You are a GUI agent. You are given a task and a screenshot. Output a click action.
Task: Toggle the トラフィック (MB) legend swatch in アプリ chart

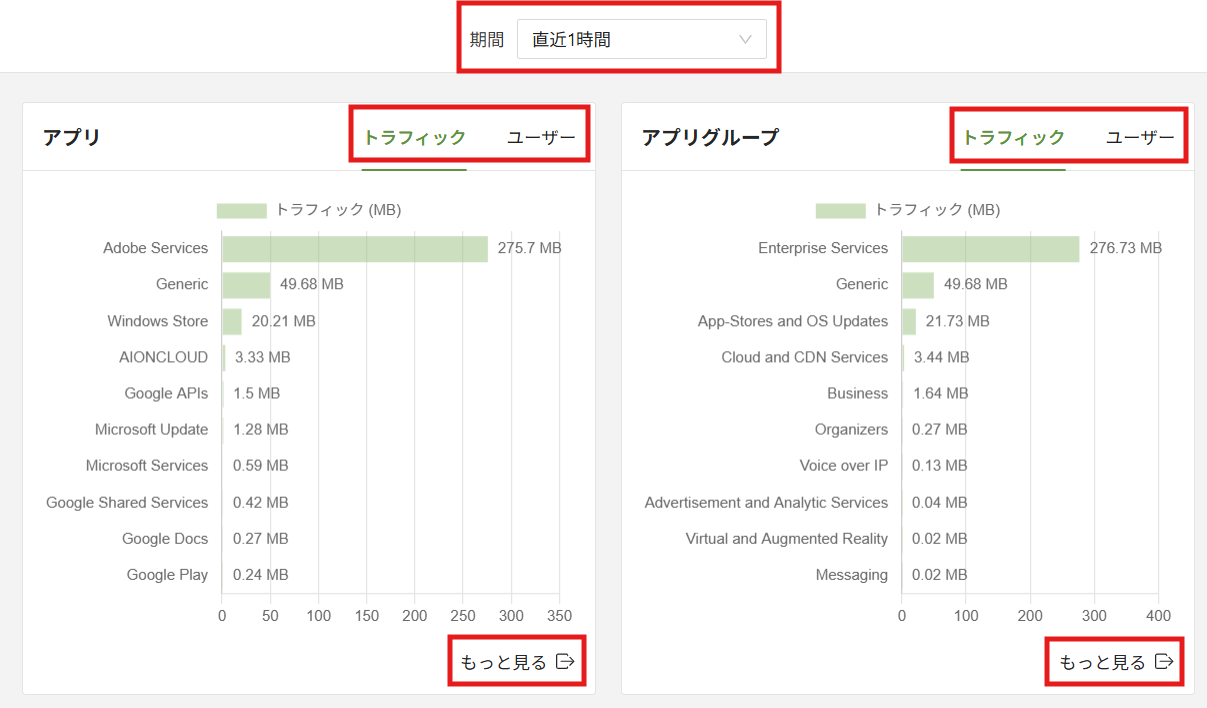[x=241, y=210]
